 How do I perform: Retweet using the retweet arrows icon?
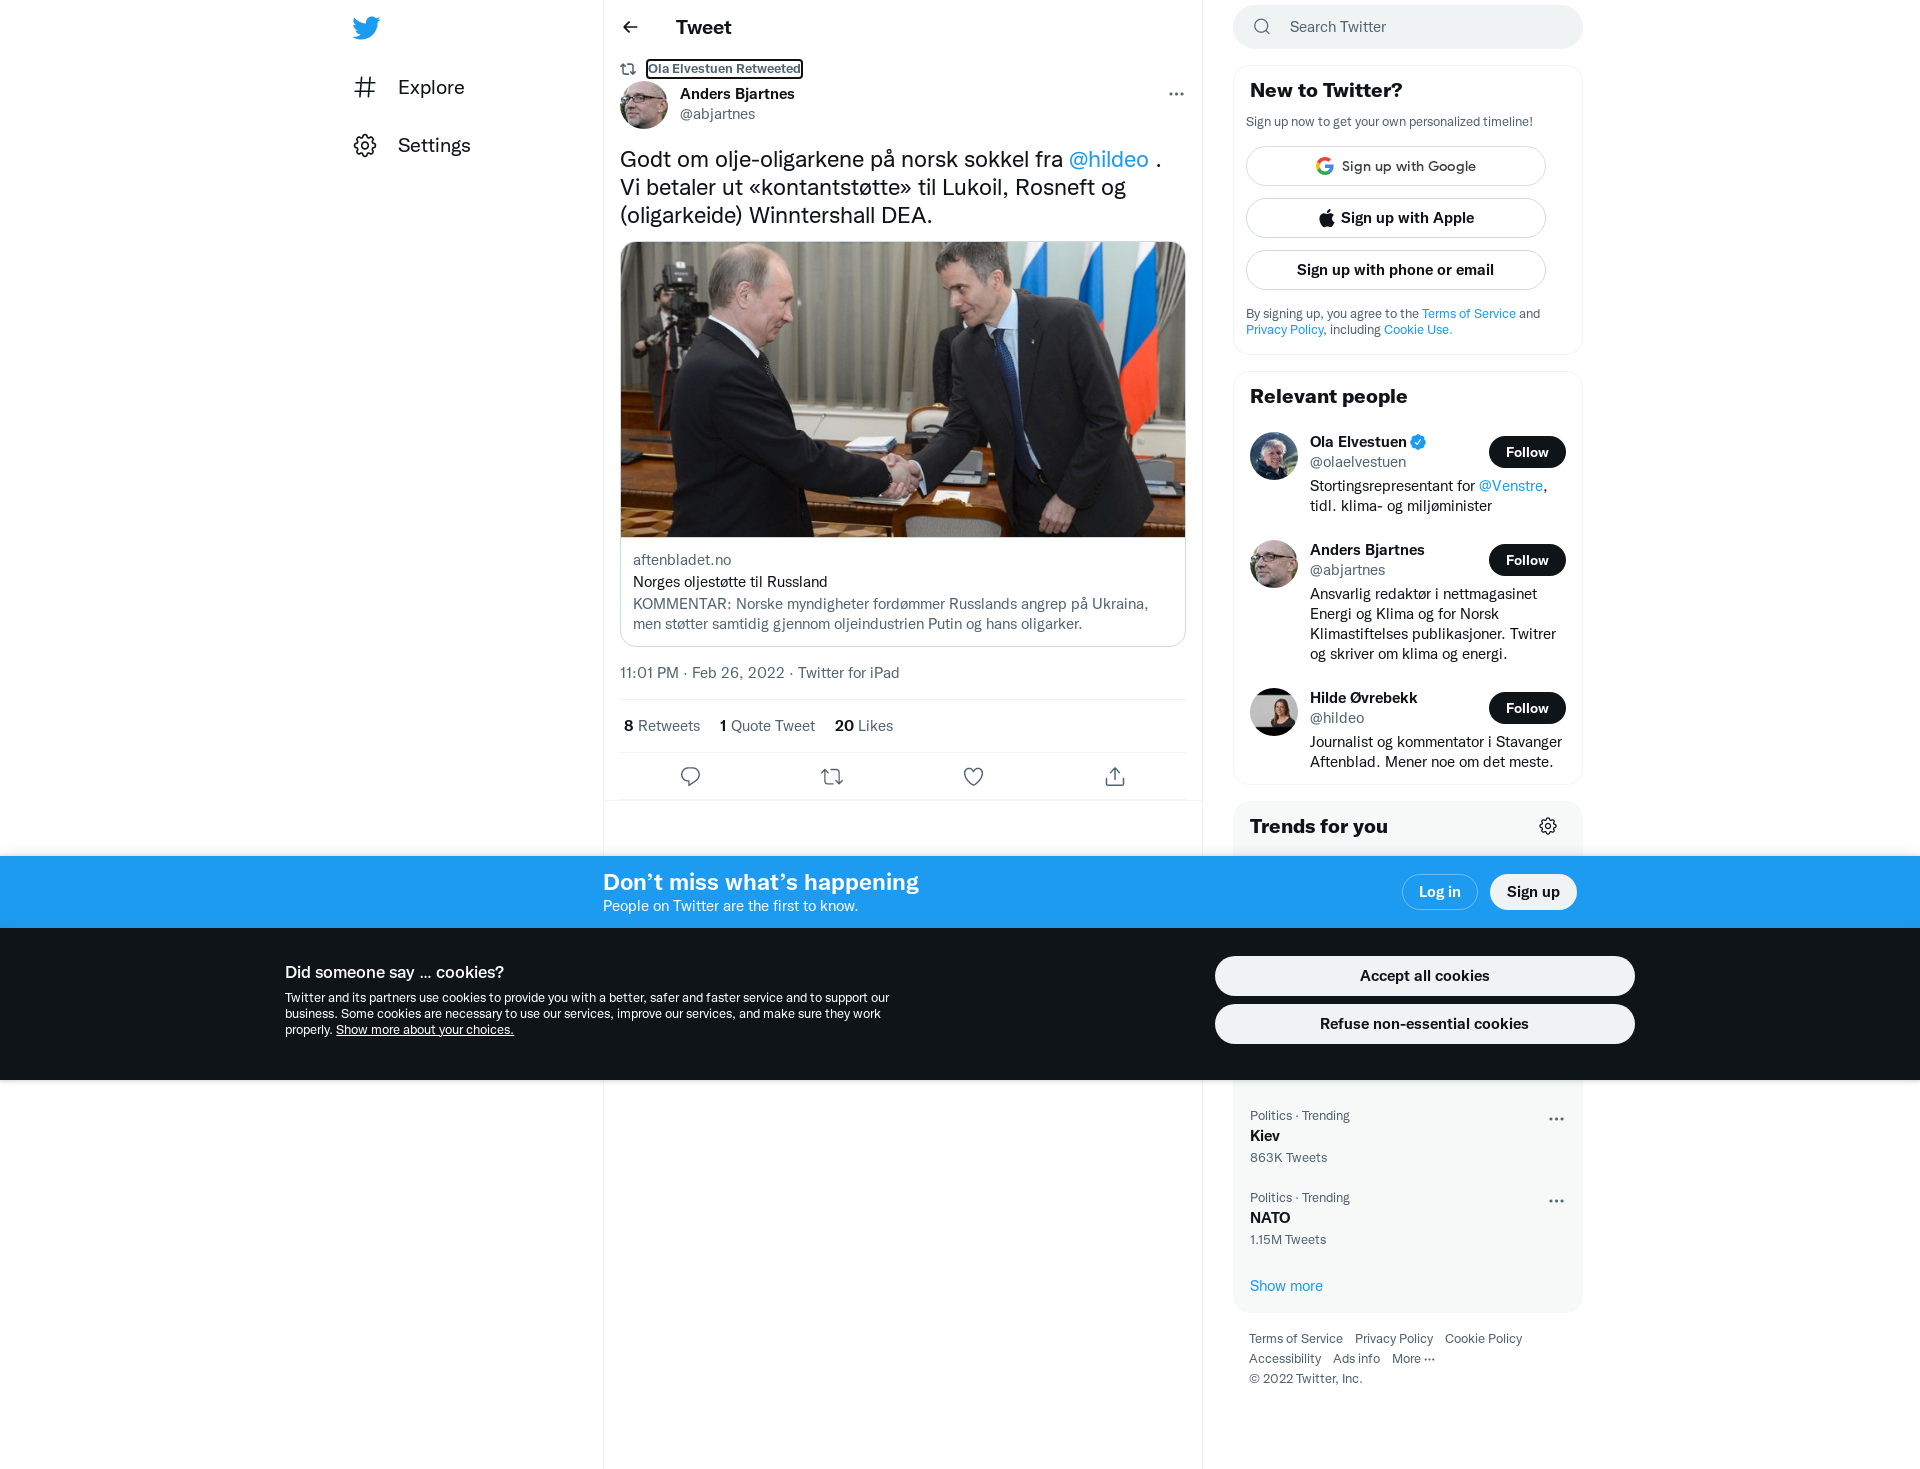click(x=832, y=776)
